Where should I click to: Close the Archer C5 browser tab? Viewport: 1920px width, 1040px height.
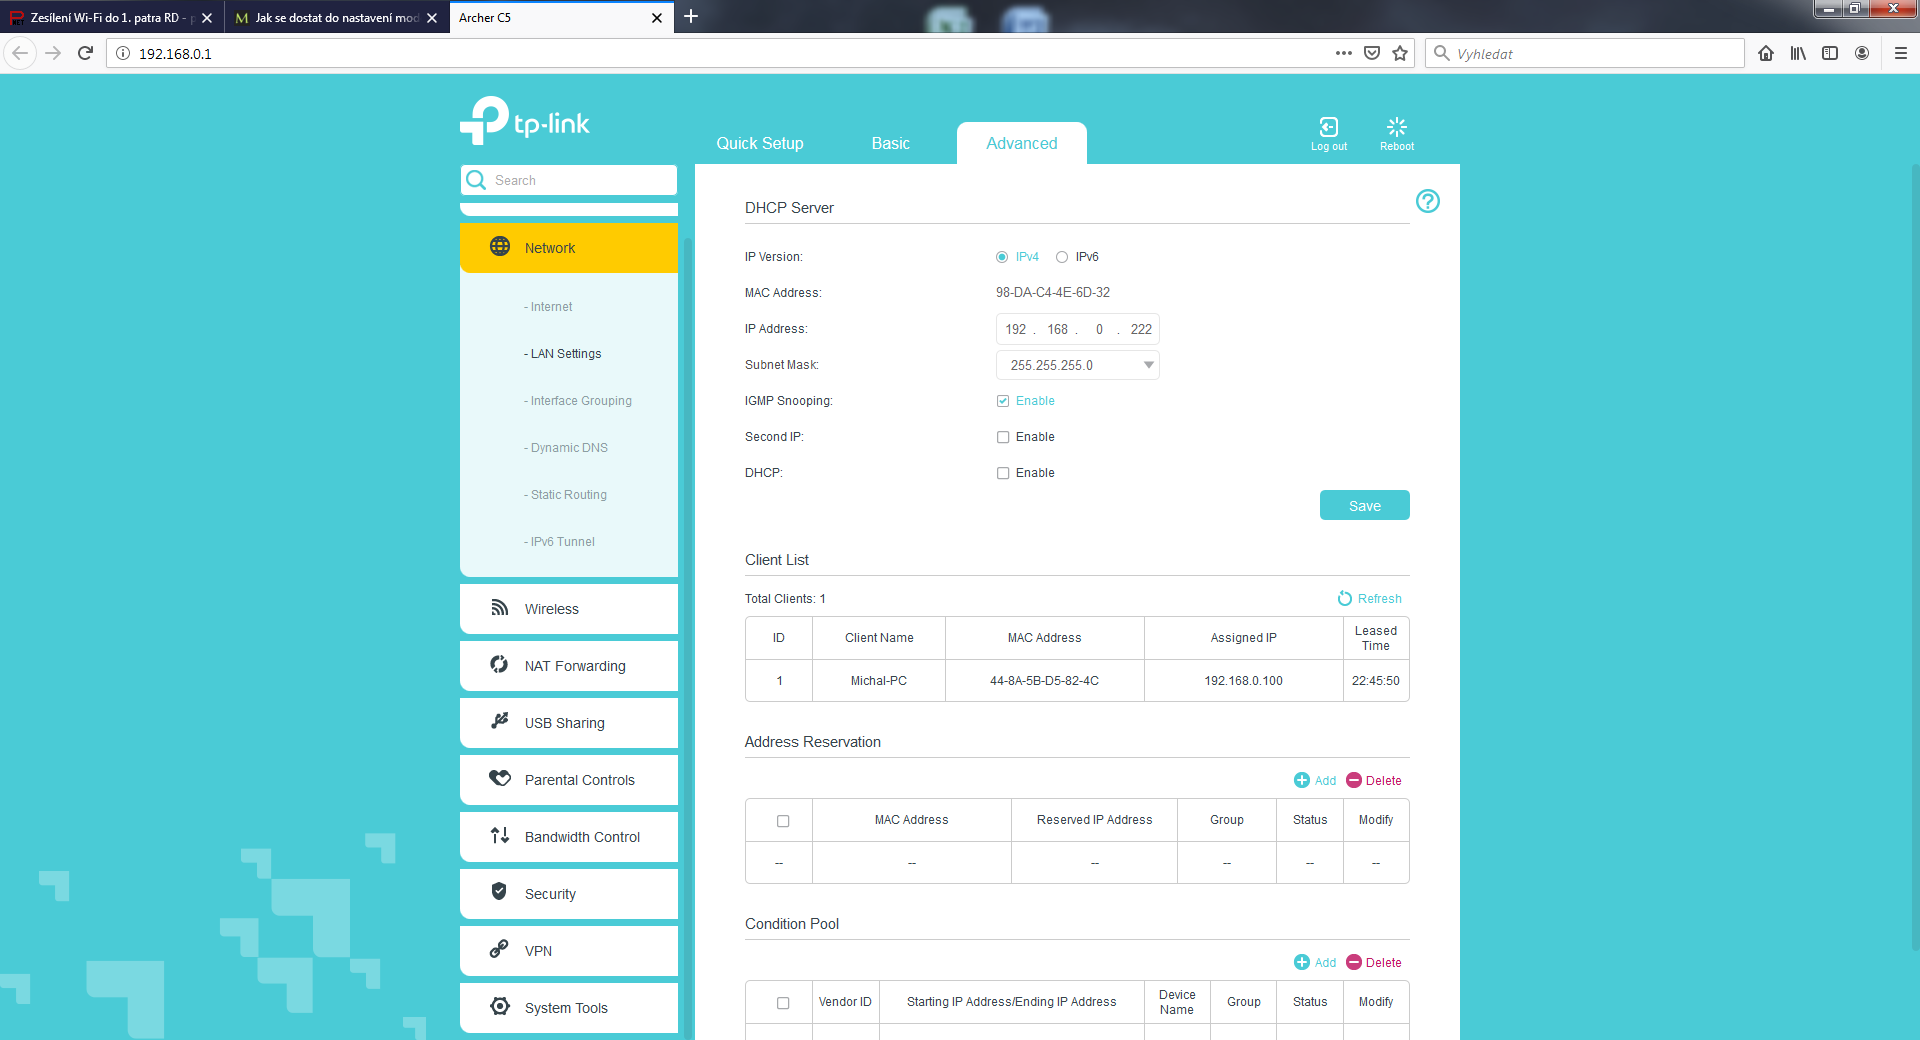click(x=657, y=18)
